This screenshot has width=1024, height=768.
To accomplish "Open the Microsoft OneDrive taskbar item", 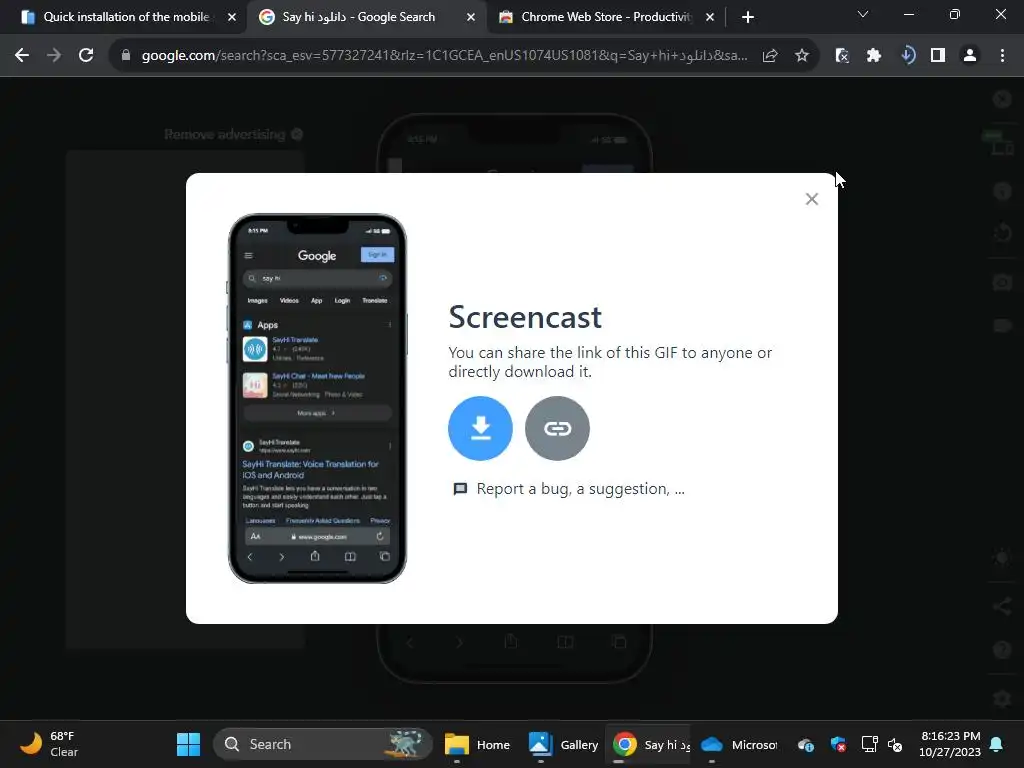I will pos(739,744).
